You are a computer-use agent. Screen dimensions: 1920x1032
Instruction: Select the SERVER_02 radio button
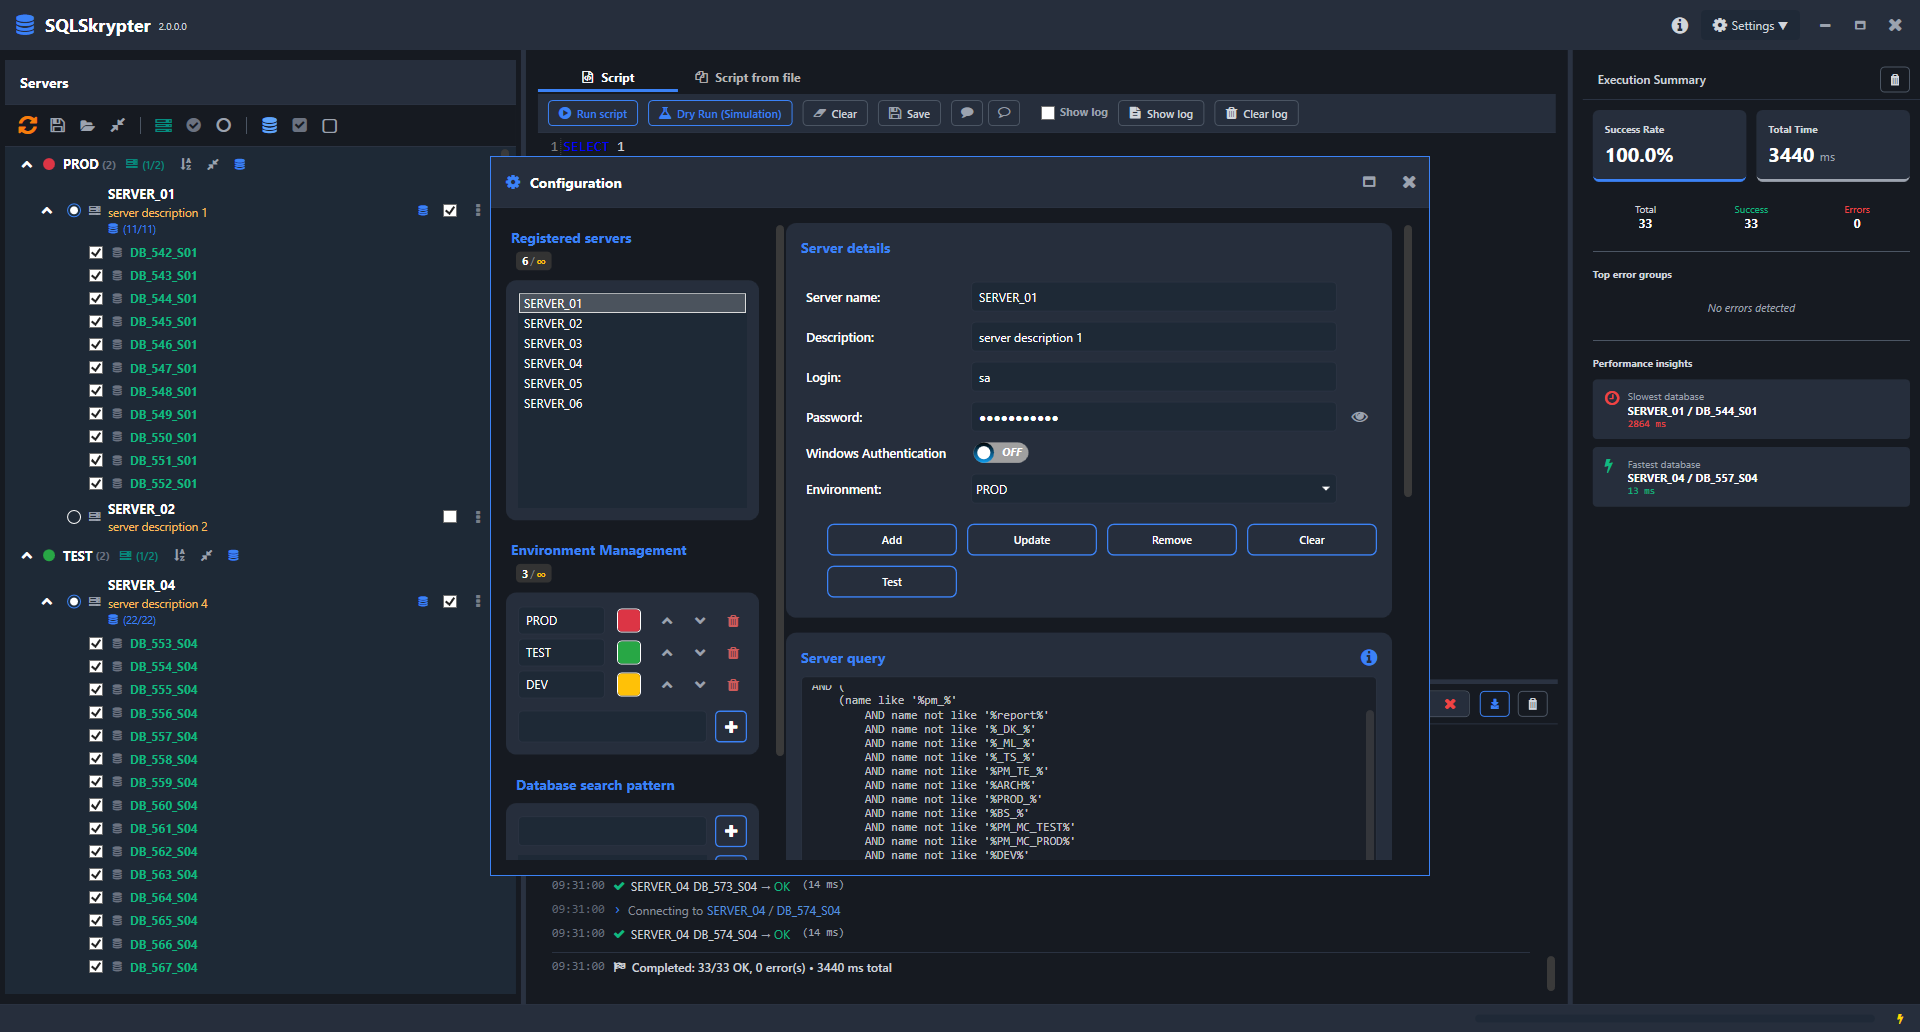coord(74,517)
